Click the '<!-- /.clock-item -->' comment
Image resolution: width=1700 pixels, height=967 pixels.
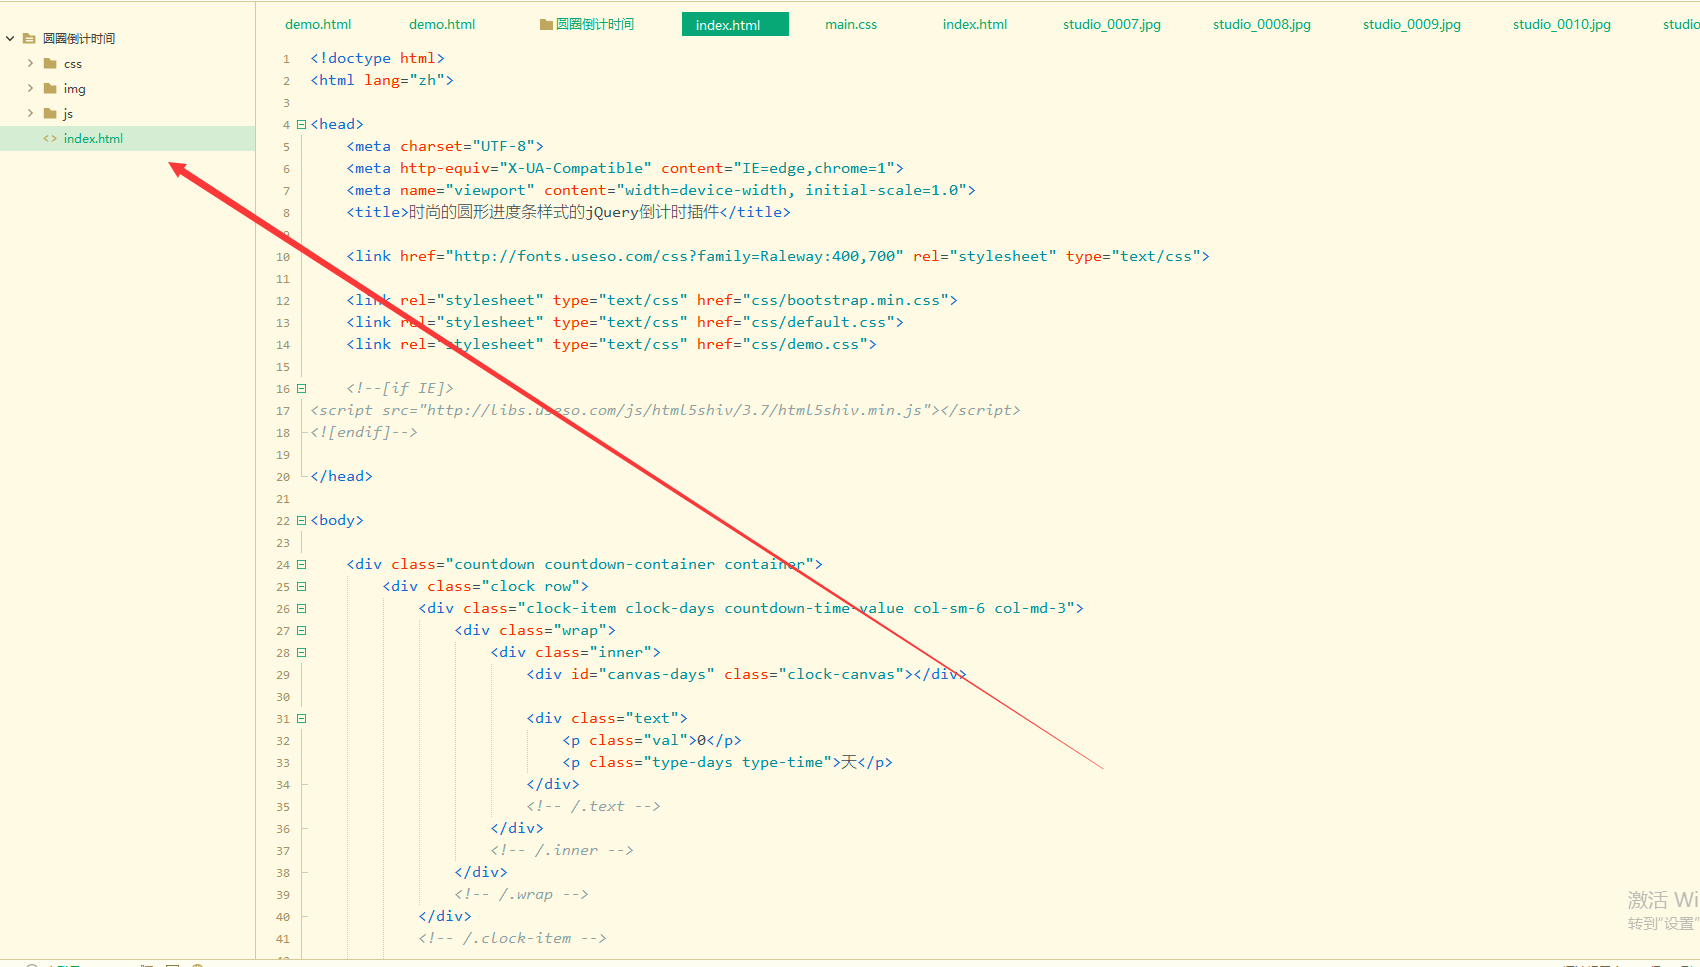click(512, 938)
